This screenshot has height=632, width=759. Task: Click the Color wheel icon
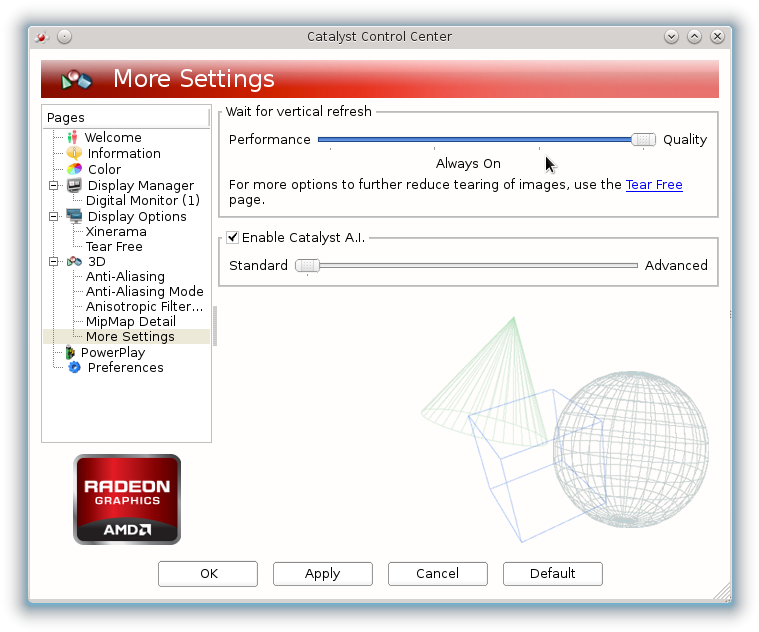[73, 170]
